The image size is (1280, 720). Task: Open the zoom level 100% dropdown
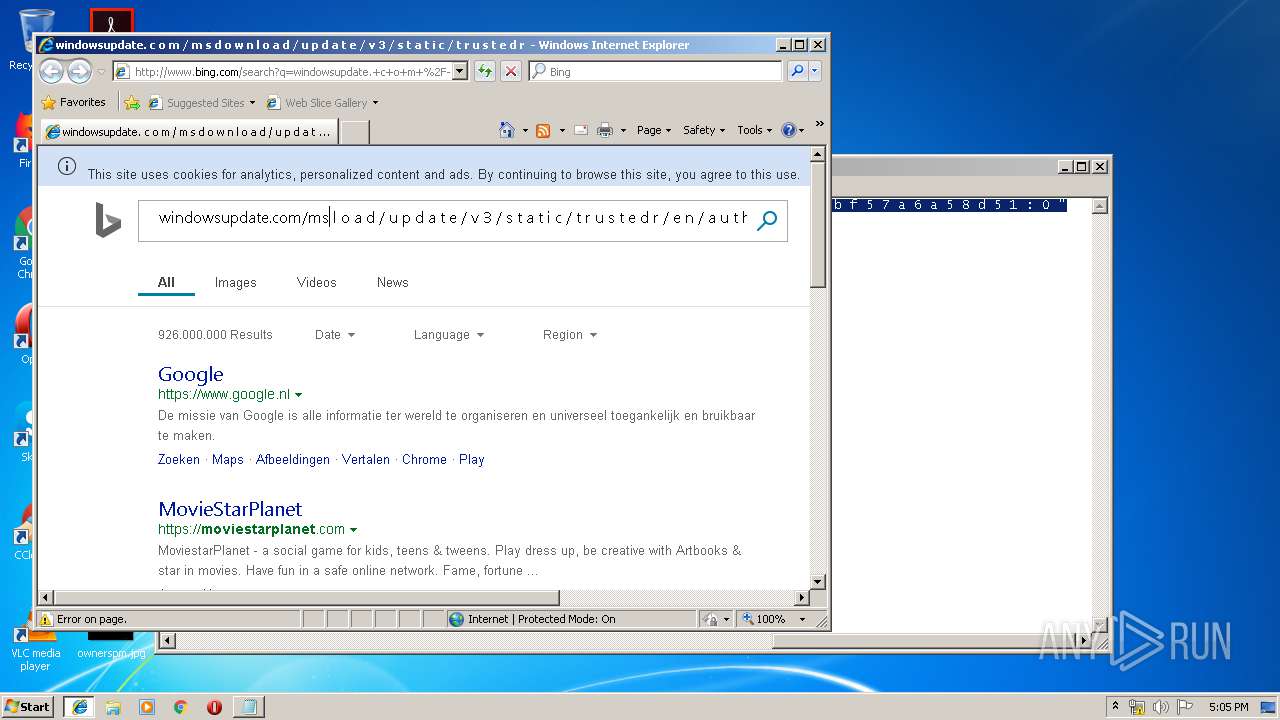coord(802,619)
